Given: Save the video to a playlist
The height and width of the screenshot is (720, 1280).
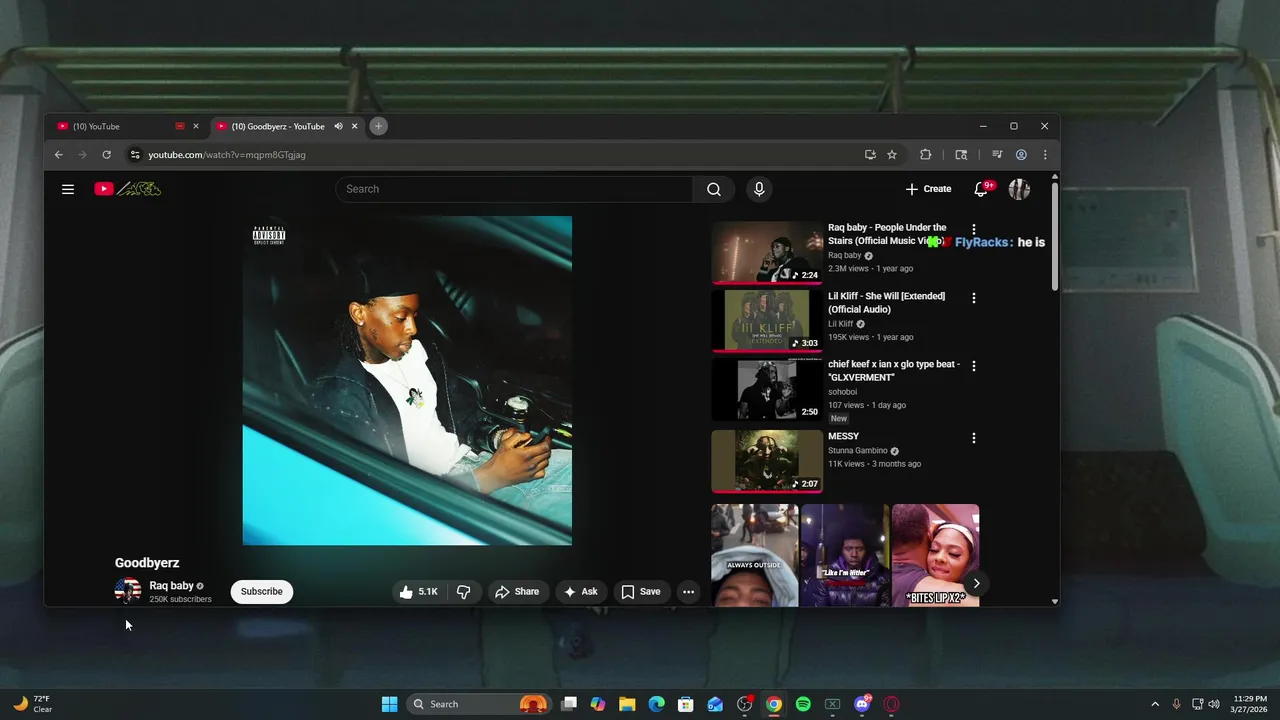Looking at the screenshot, I should click(641, 592).
